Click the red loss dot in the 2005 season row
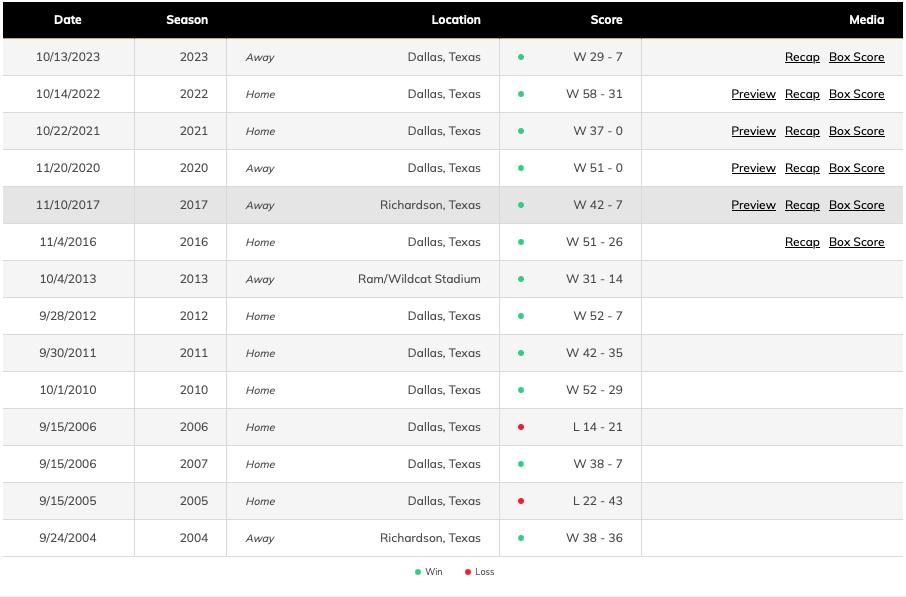 (x=521, y=501)
